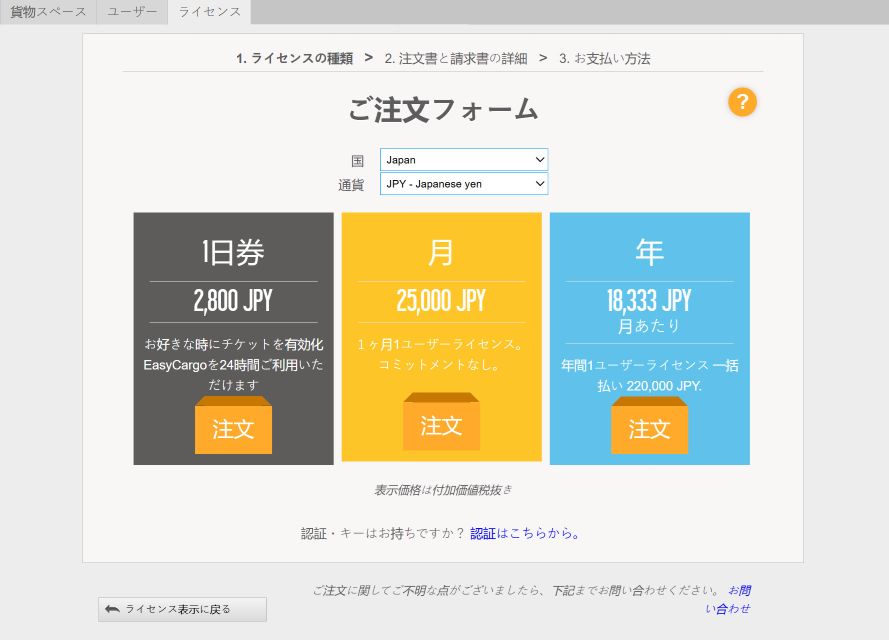Click the ライセンス表示に戻る back button
Screen dimensions: 889x640
182,609
